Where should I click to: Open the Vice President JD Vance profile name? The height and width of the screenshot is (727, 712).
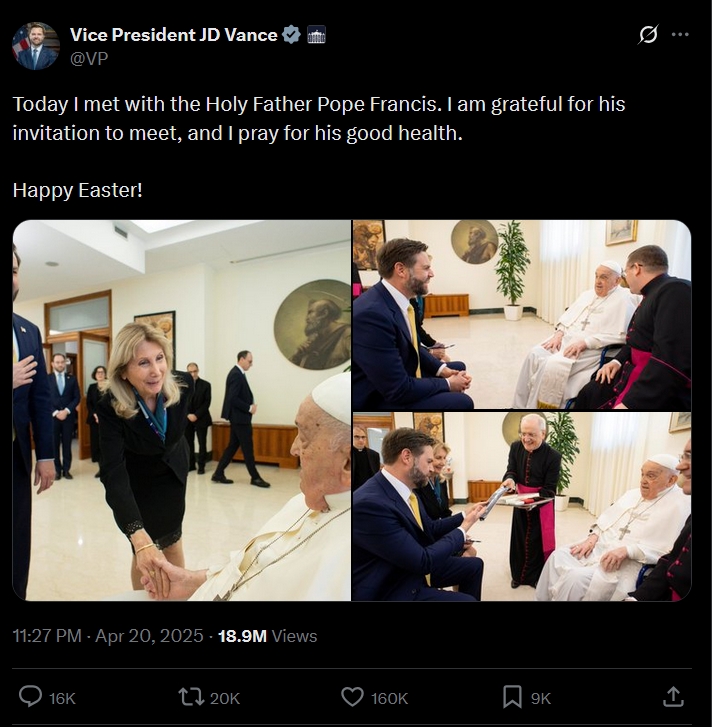point(173,35)
